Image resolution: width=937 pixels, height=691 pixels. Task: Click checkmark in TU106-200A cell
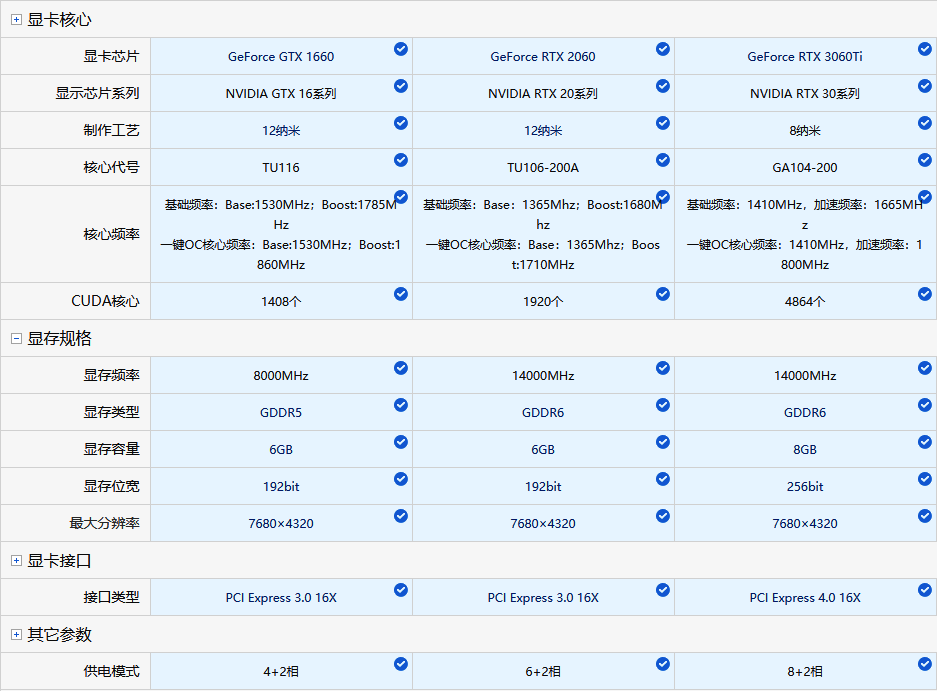pyautogui.click(x=663, y=160)
